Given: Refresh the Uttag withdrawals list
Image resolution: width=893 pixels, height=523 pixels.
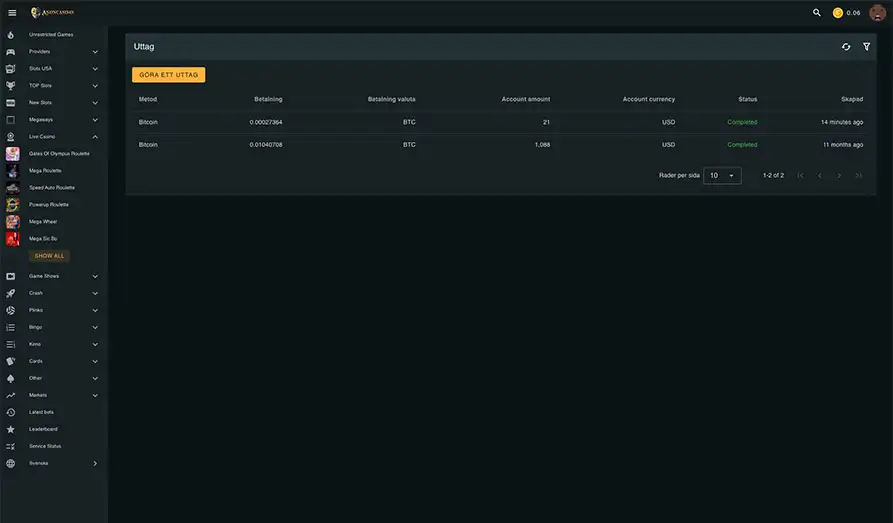Looking at the screenshot, I should tap(846, 47).
